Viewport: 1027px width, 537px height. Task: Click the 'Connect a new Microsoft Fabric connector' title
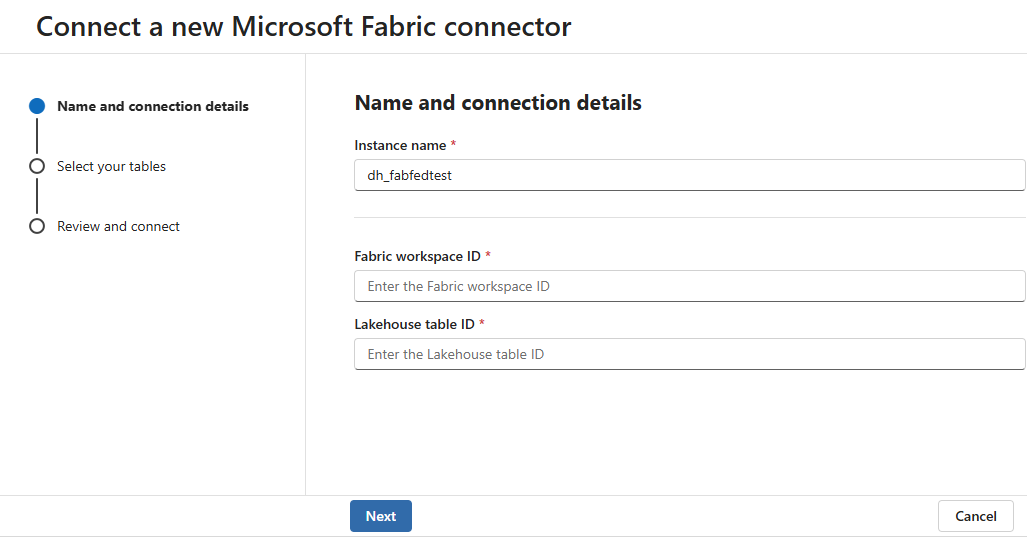(x=303, y=27)
